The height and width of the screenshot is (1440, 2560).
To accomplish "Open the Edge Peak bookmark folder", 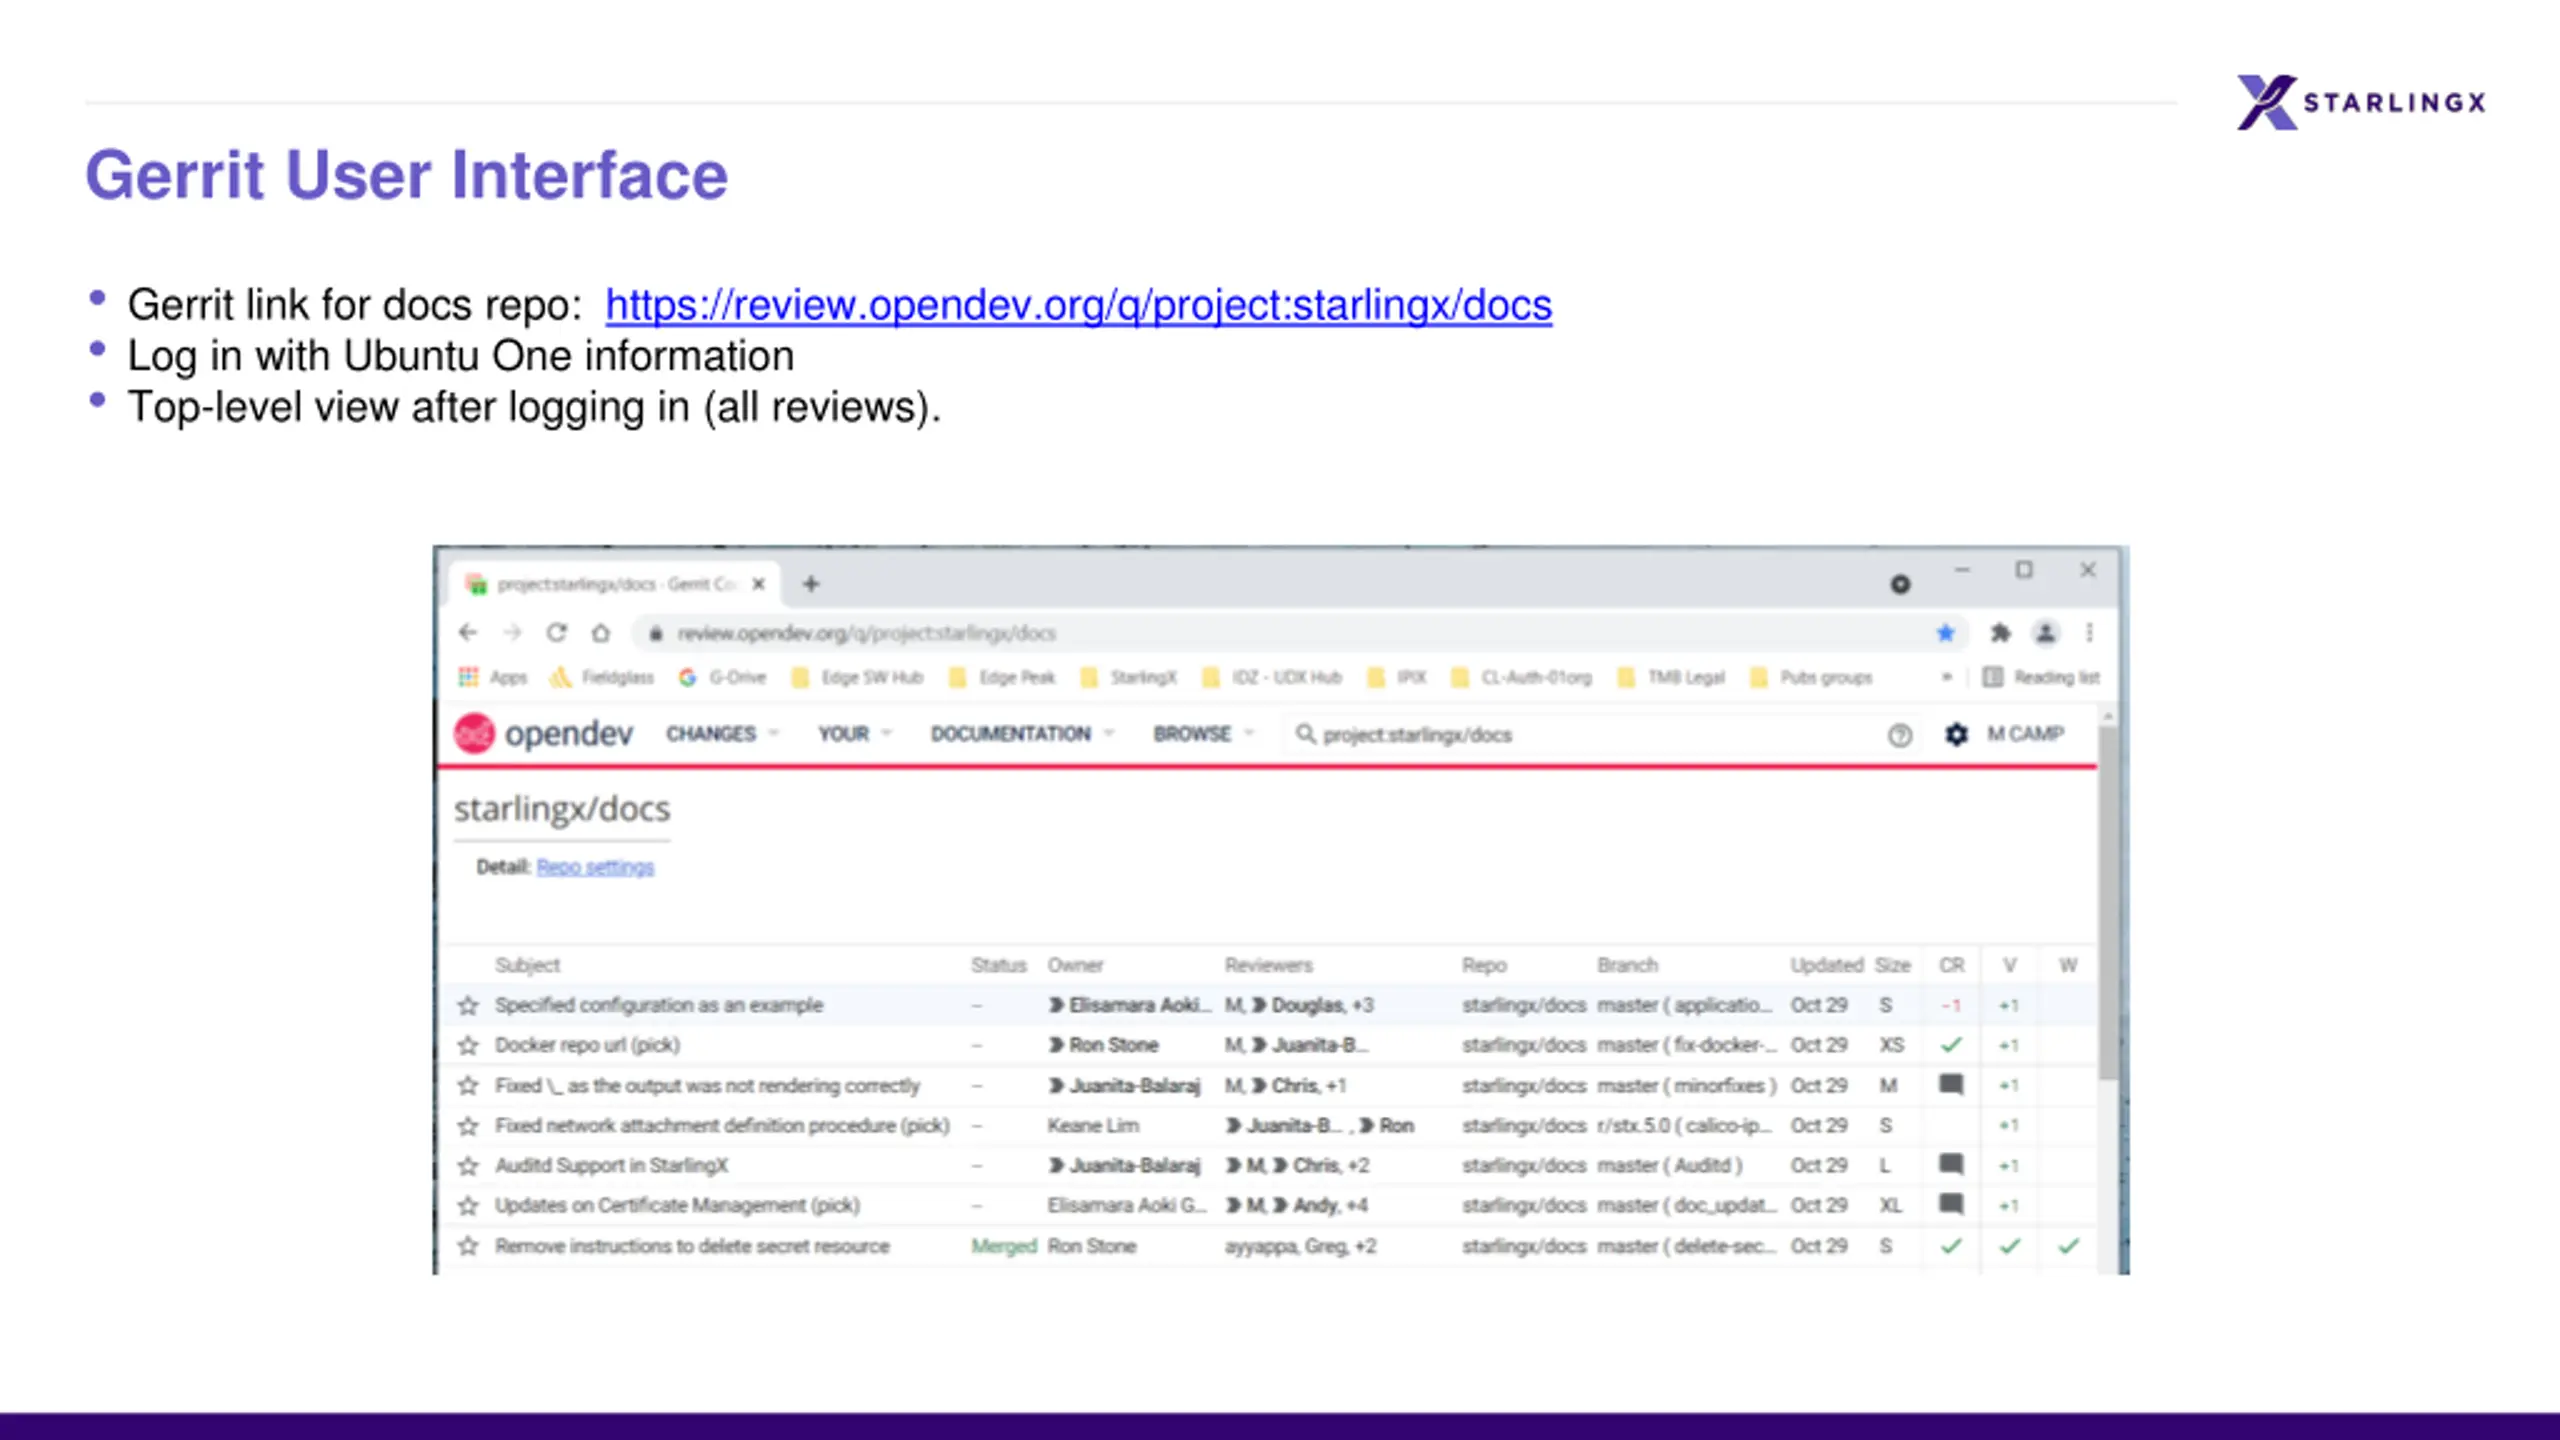I will (x=1002, y=678).
